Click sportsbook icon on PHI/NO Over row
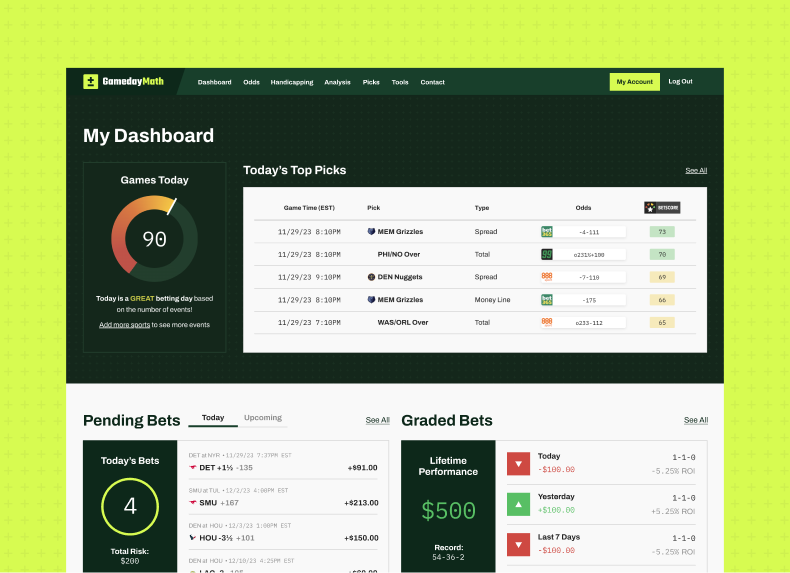 547,254
